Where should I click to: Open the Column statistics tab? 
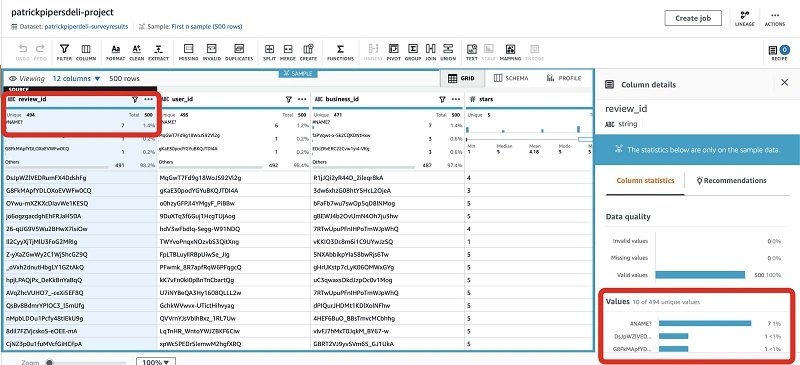pyautogui.click(x=645, y=181)
